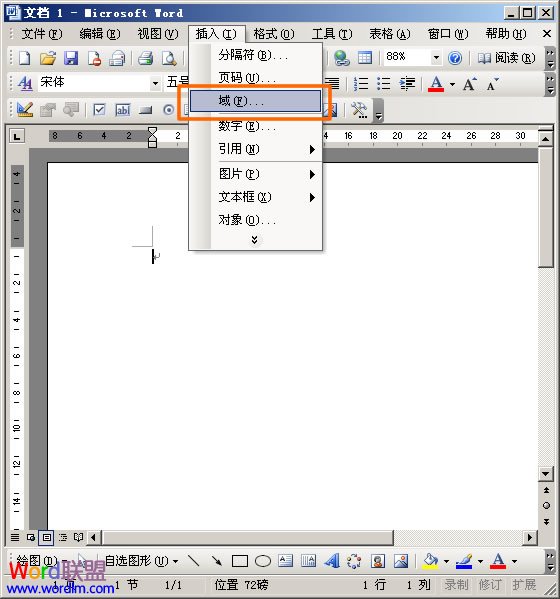Switch to Normal view button
Image resolution: width=560 pixels, height=599 pixels.
point(15,537)
